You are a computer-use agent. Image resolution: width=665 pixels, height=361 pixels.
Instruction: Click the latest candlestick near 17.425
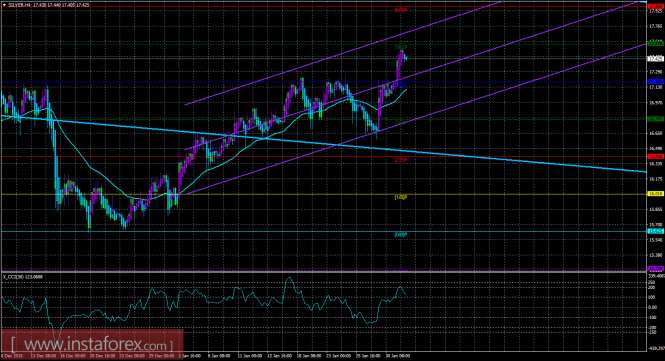pos(406,58)
